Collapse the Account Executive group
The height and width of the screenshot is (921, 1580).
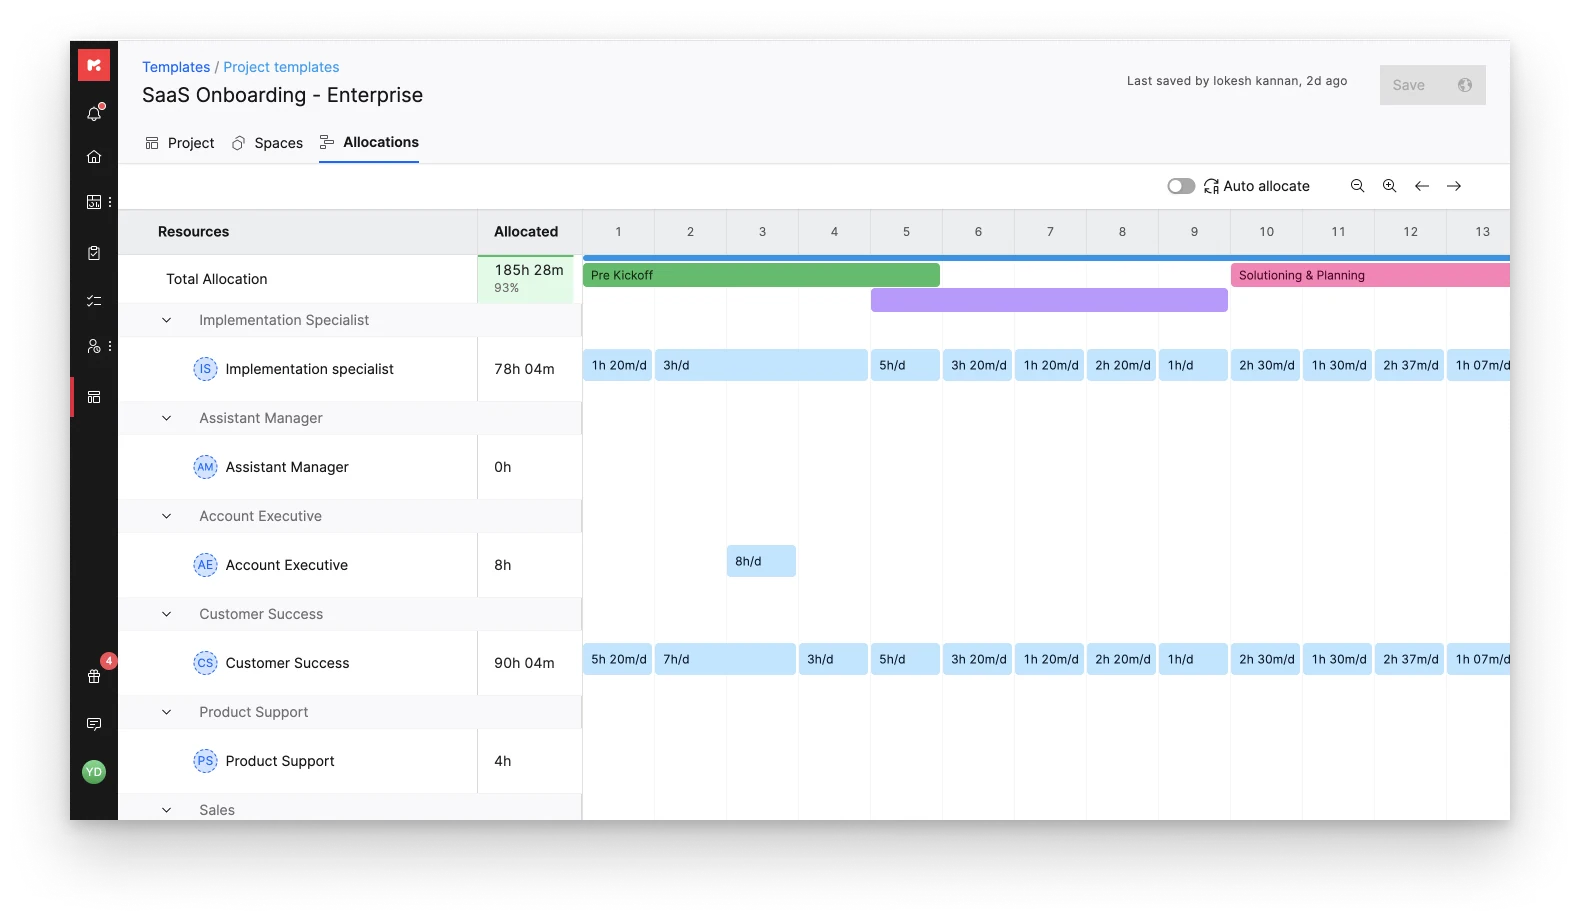point(167,516)
